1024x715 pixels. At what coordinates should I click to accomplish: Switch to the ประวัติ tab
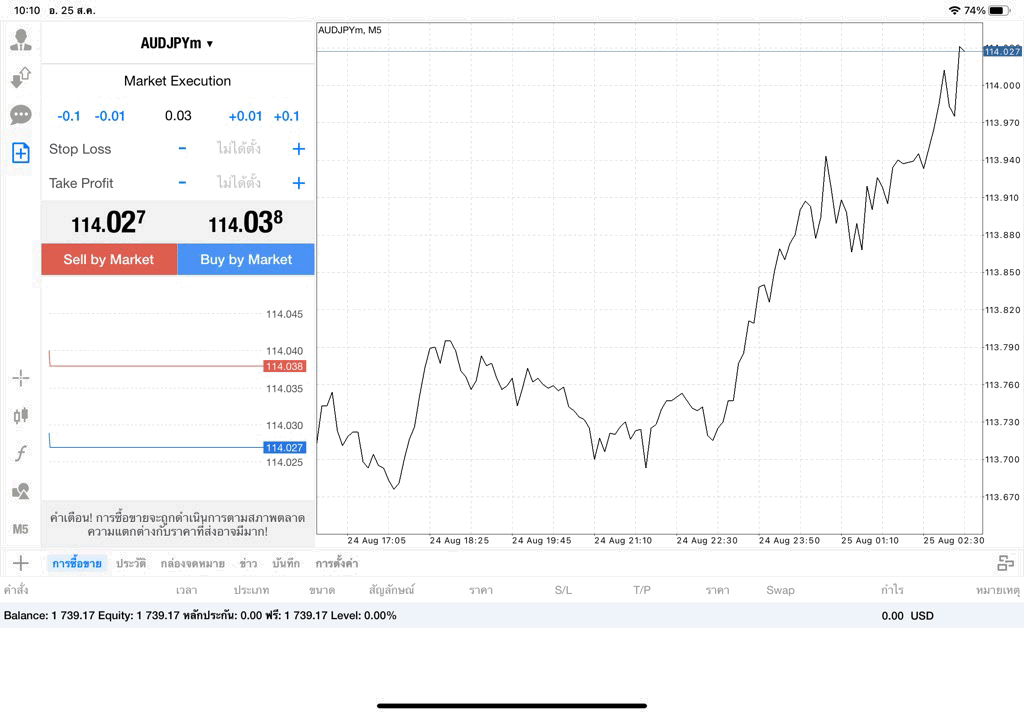pos(131,564)
